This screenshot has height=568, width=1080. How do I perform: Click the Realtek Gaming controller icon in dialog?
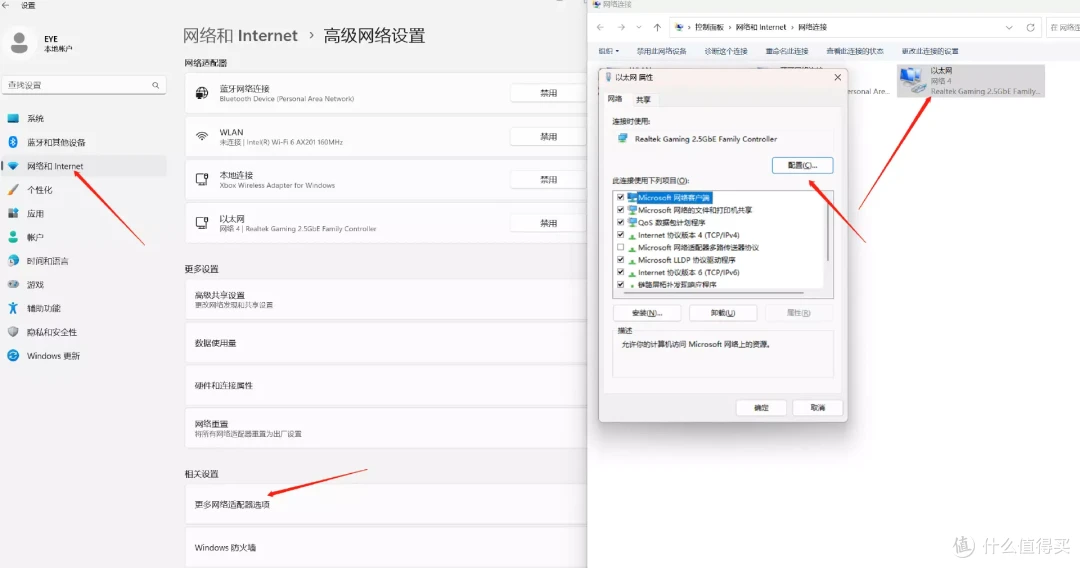coord(623,138)
